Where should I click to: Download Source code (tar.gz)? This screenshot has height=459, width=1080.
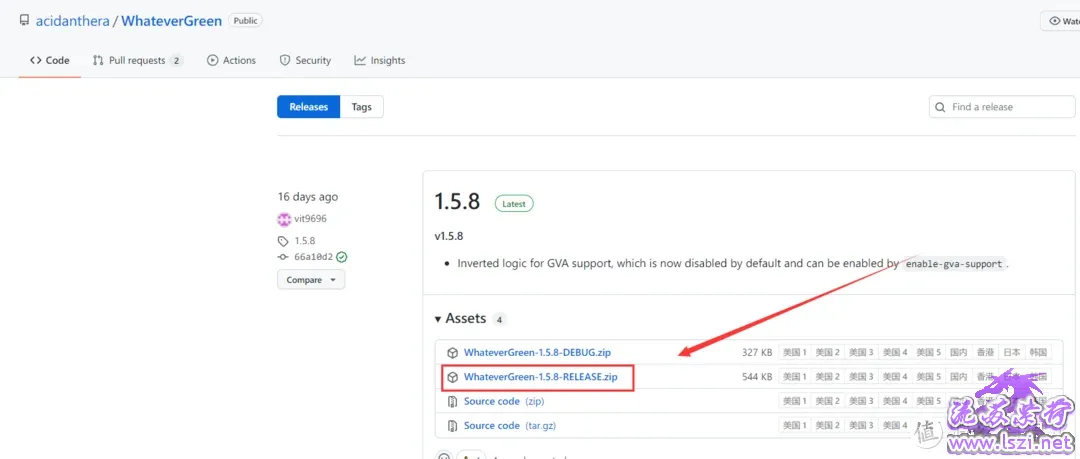(510, 425)
